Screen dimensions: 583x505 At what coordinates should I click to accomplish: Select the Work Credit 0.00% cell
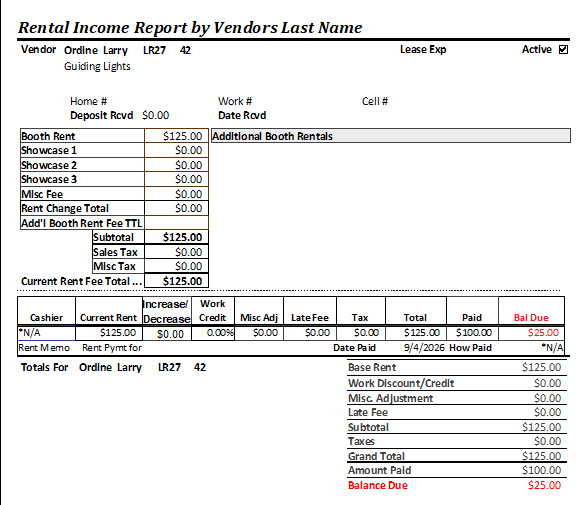(x=213, y=333)
